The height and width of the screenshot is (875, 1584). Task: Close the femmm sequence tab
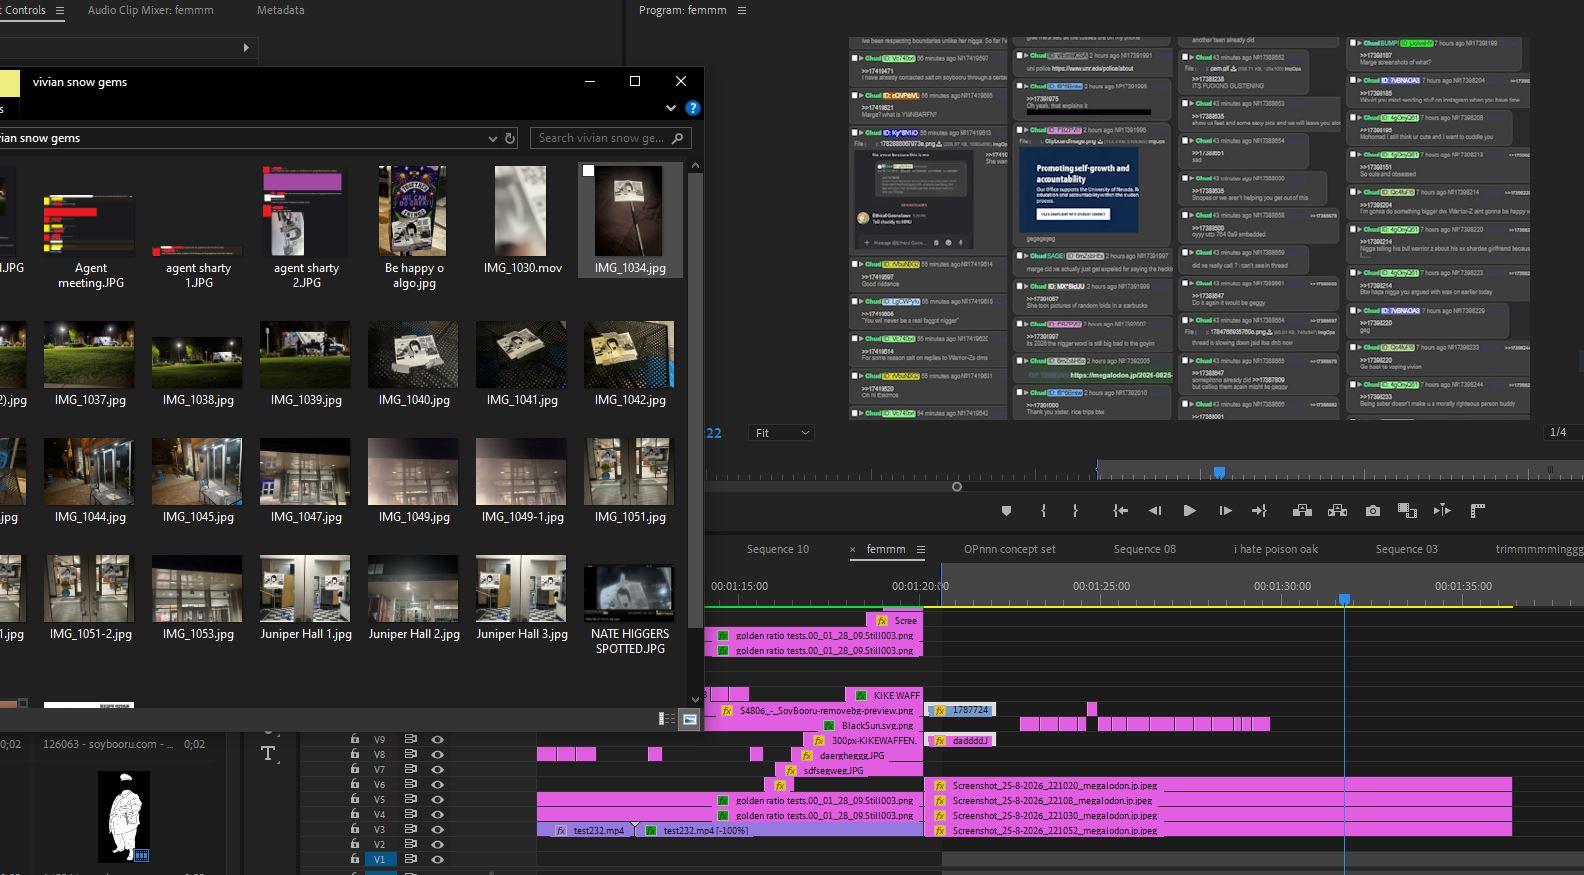pos(853,549)
